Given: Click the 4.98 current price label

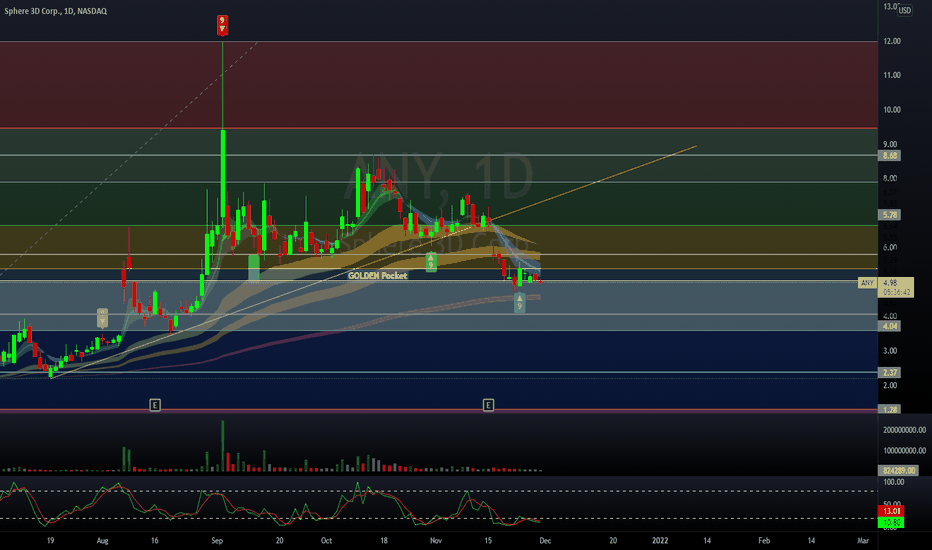Looking at the screenshot, I should [x=890, y=282].
